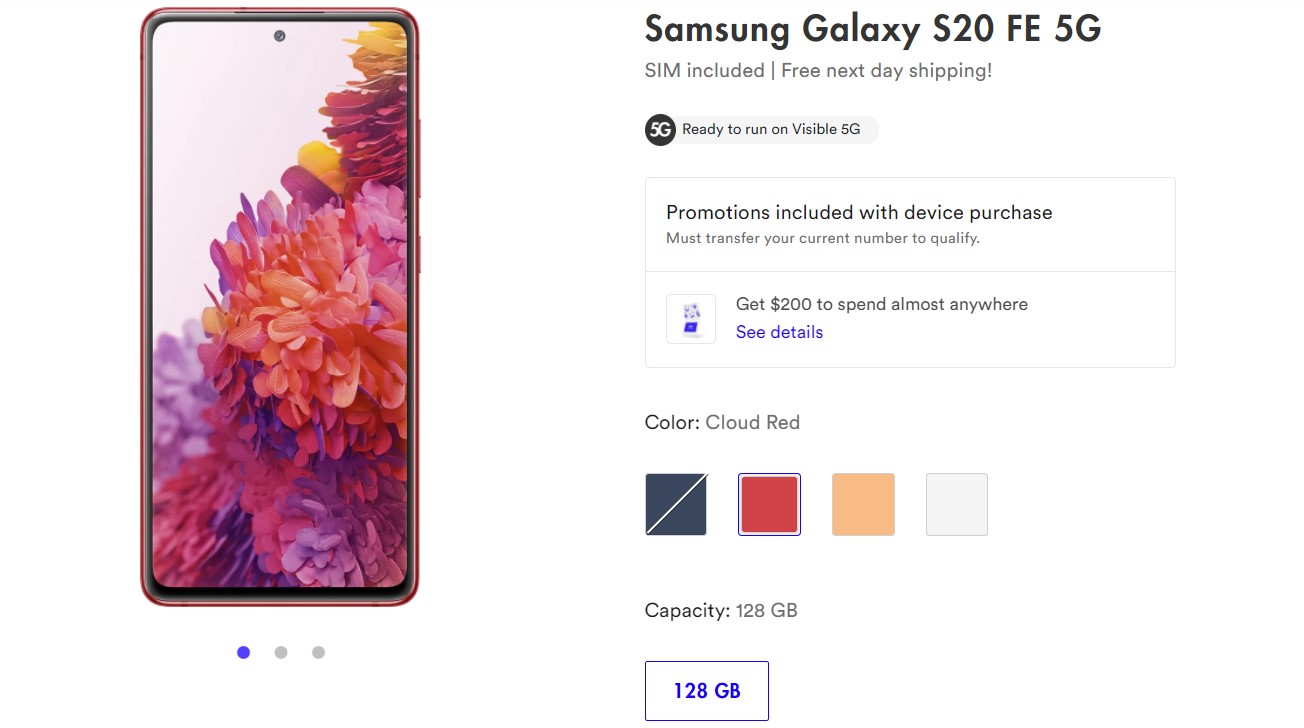Click the Color: Cloud Red label
The height and width of the screenshot is (728, 1304).
(x=722, y=422)
